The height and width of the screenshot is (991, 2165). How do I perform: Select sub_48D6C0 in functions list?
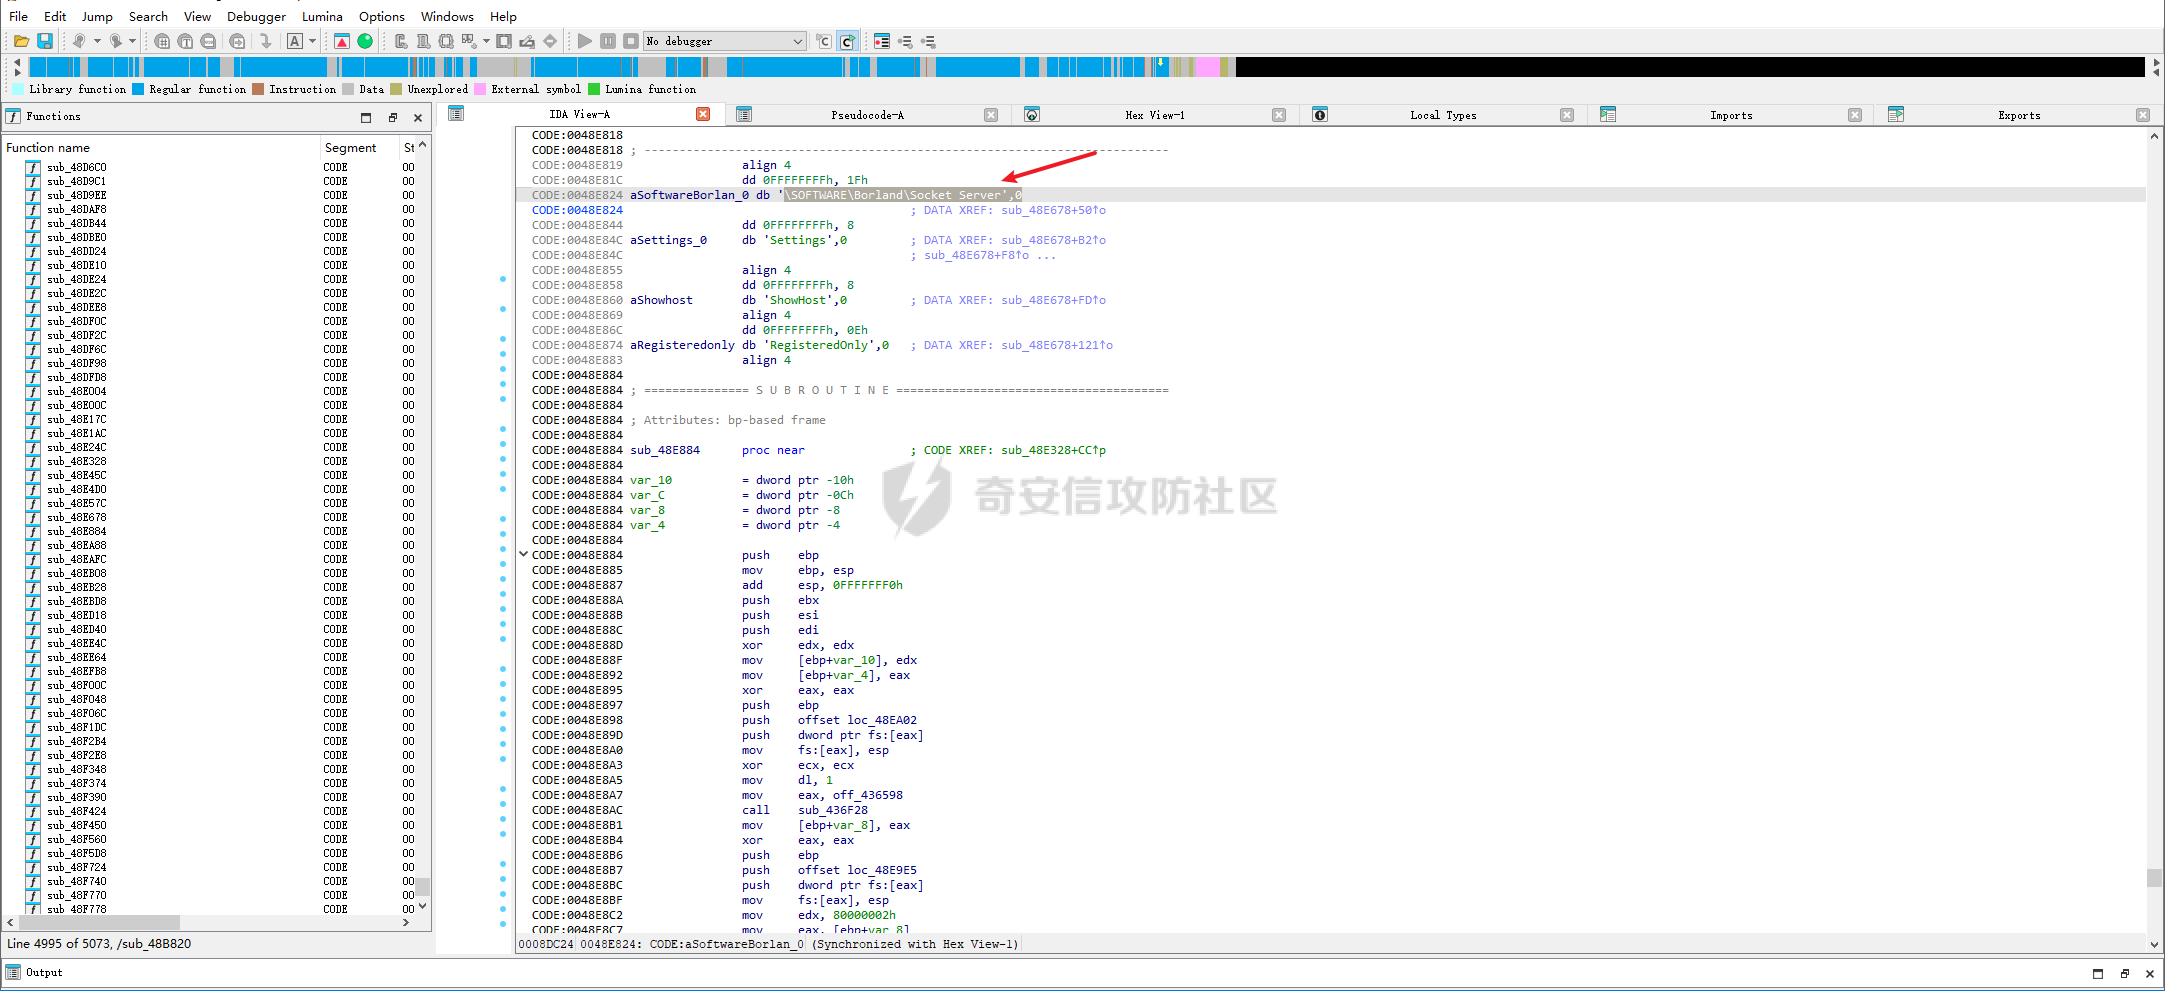pyautogui.click(x=76, y=167)
